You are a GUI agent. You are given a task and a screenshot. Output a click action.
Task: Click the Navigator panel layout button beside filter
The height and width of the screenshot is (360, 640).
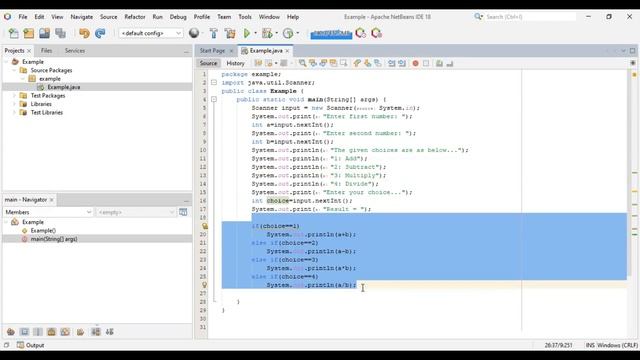[183, 212]
